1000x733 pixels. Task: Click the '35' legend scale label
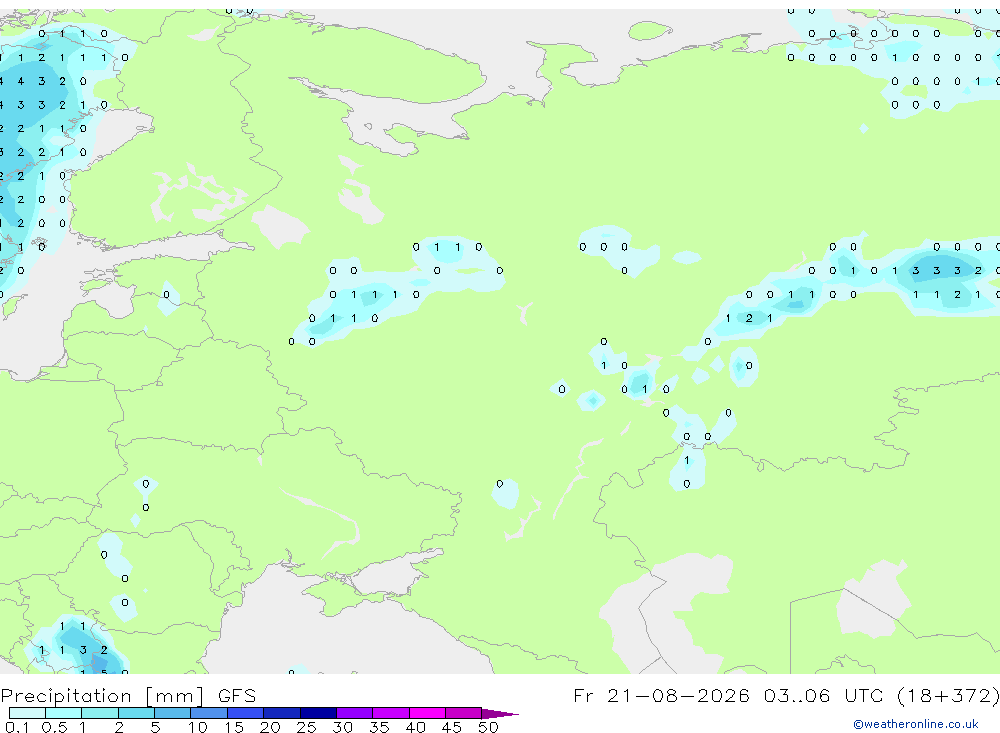click(379, 727)
